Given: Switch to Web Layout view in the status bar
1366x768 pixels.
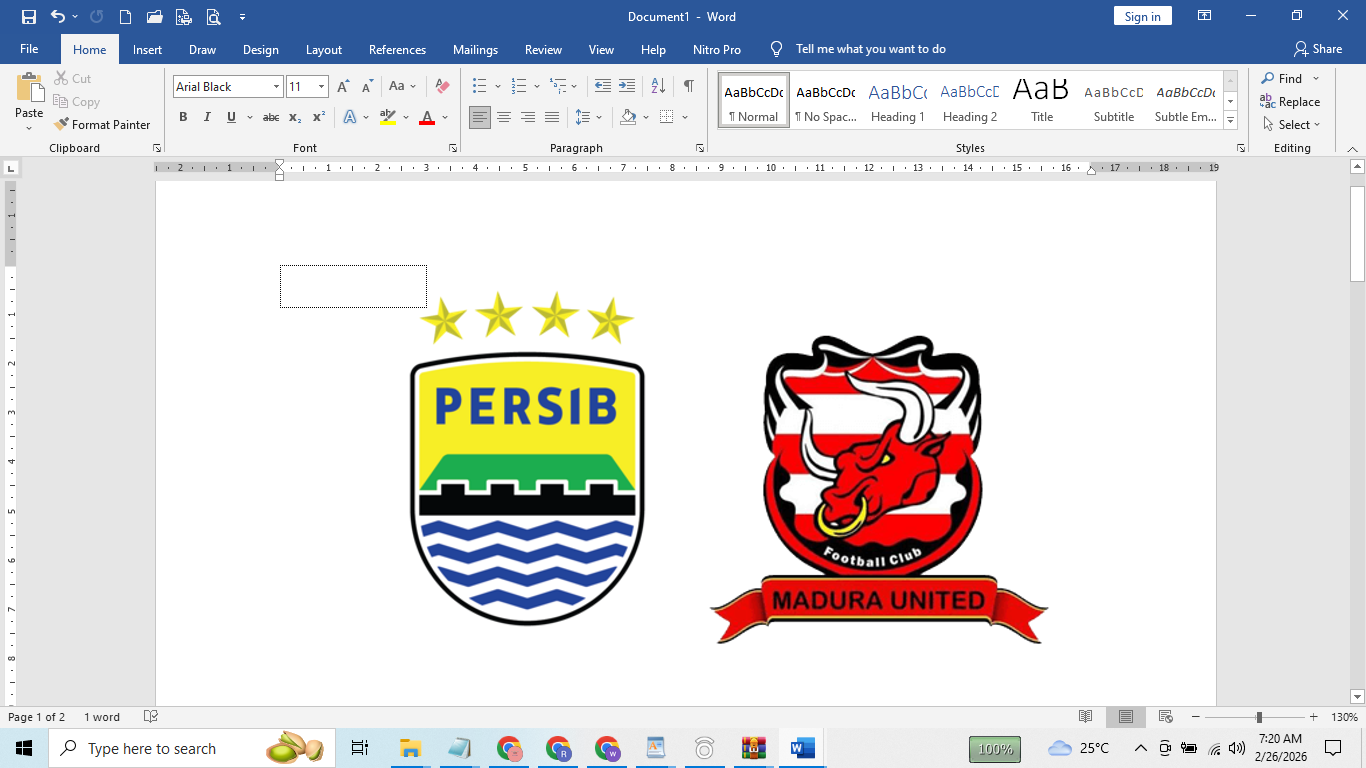Looking at the screenshot, I should pos(1165,717).
